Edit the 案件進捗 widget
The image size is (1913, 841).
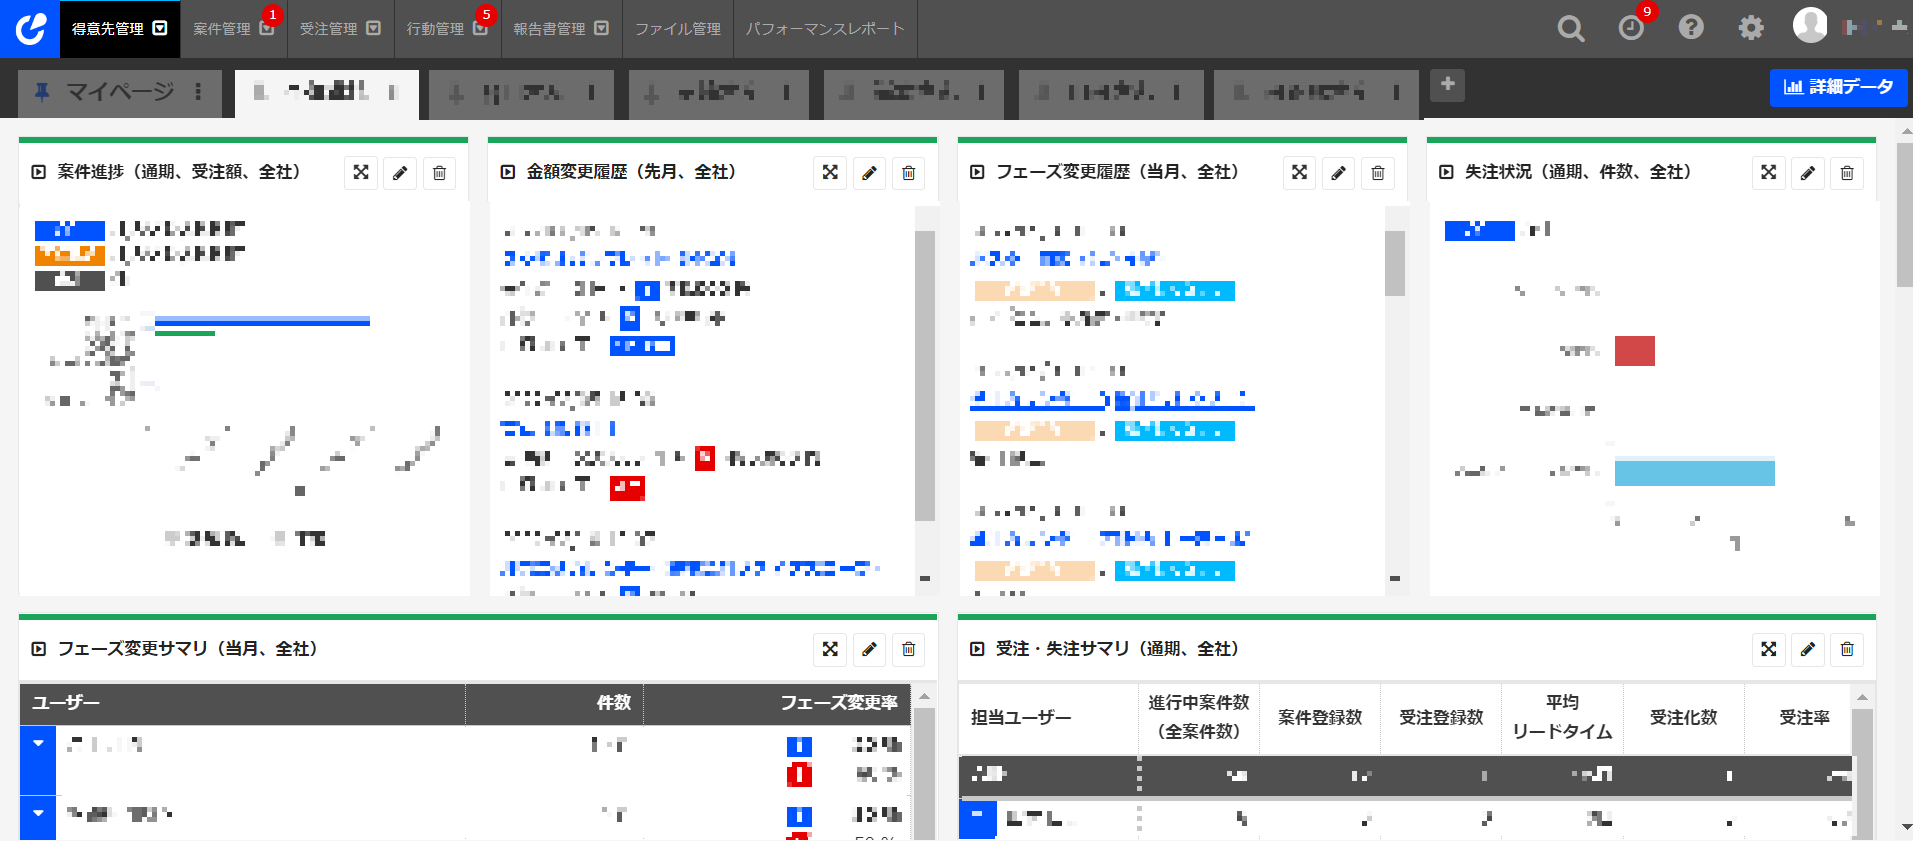pyautogui.click(x=400, y=173)
